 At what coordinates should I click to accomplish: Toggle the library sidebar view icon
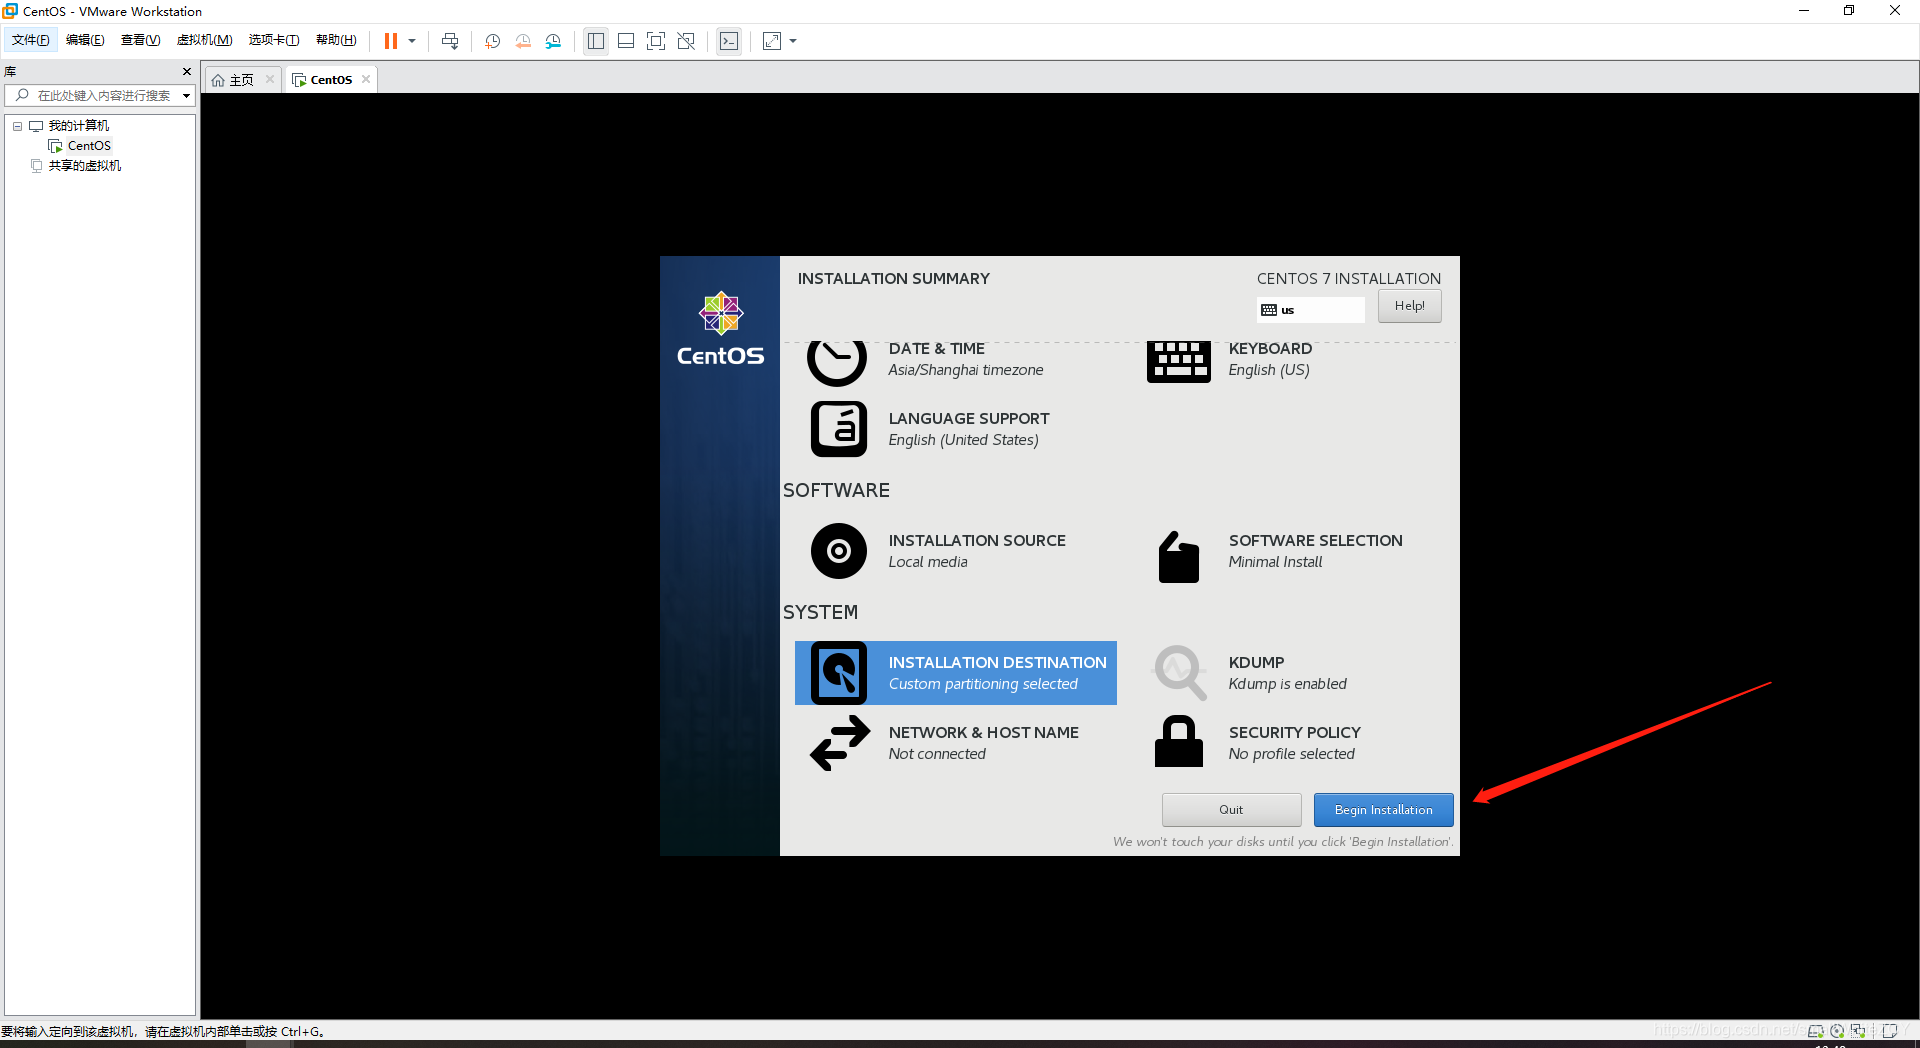point(596,41)
